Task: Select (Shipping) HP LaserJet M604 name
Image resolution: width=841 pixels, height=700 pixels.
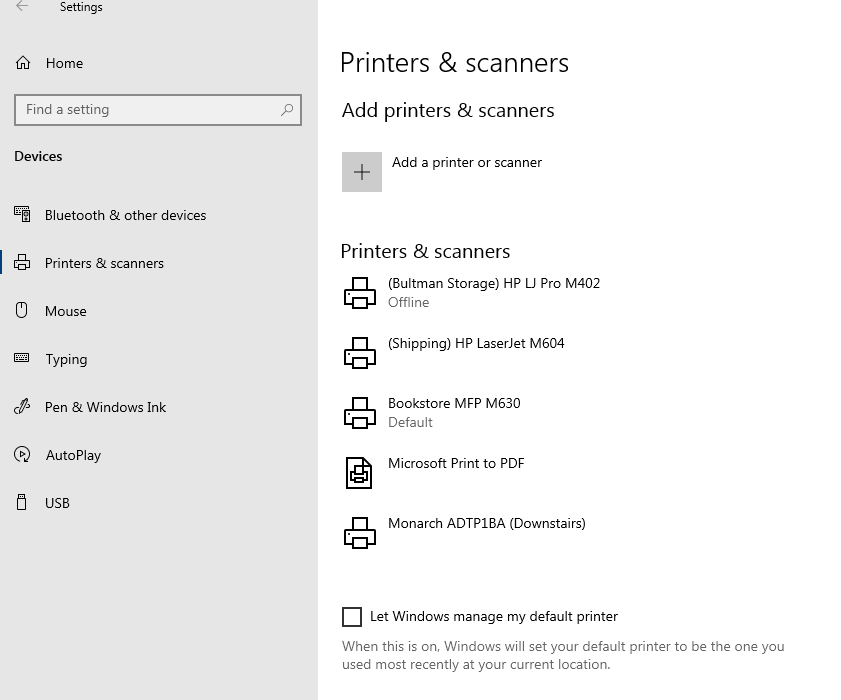Action: coord(476,343)
